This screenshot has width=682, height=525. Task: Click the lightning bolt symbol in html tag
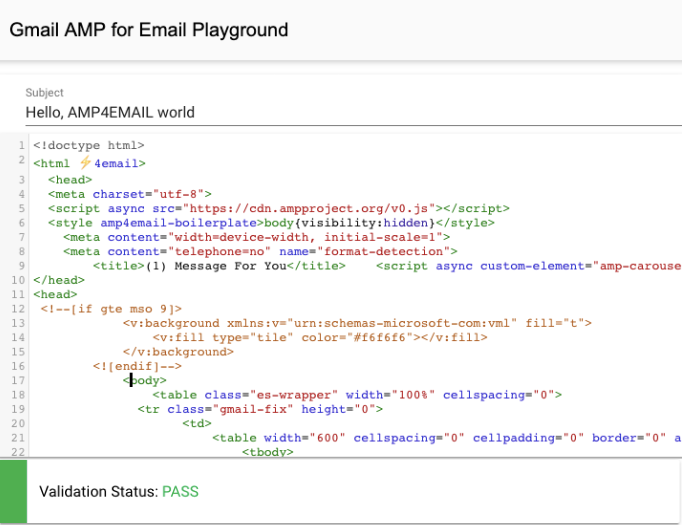click(x=85, y=163)
